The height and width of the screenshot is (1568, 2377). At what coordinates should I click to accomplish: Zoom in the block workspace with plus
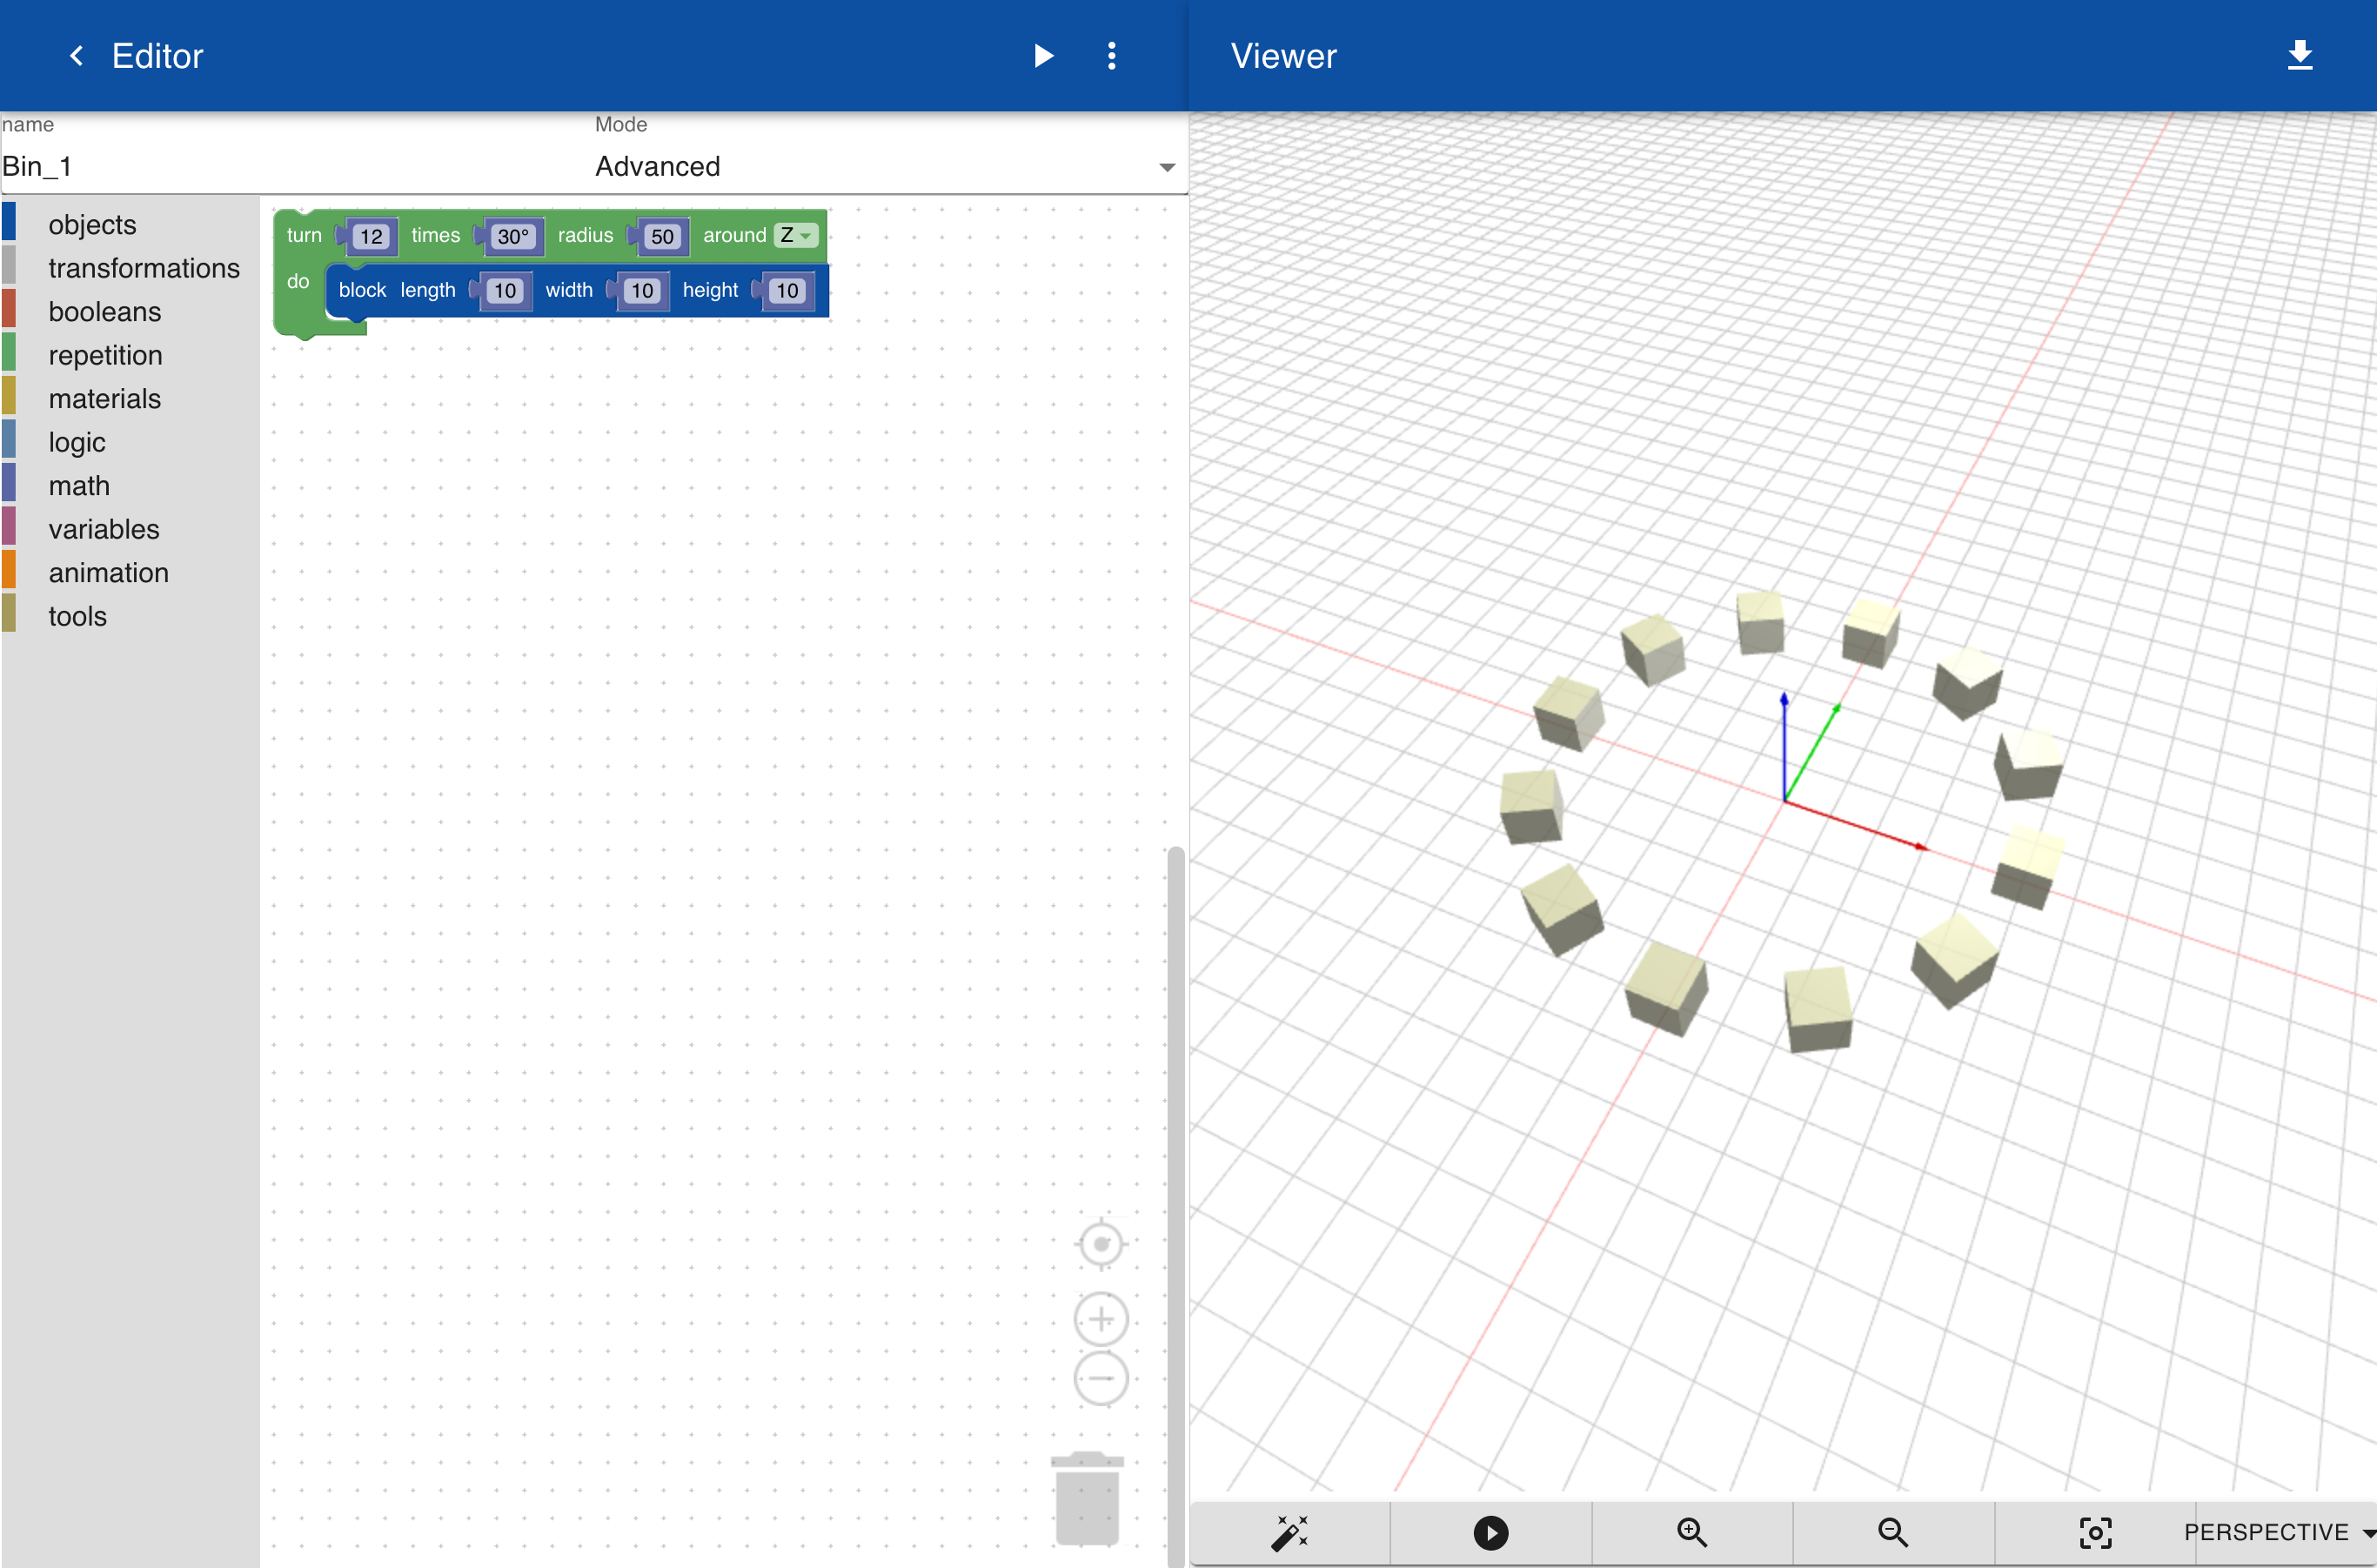[1101, 1319]
